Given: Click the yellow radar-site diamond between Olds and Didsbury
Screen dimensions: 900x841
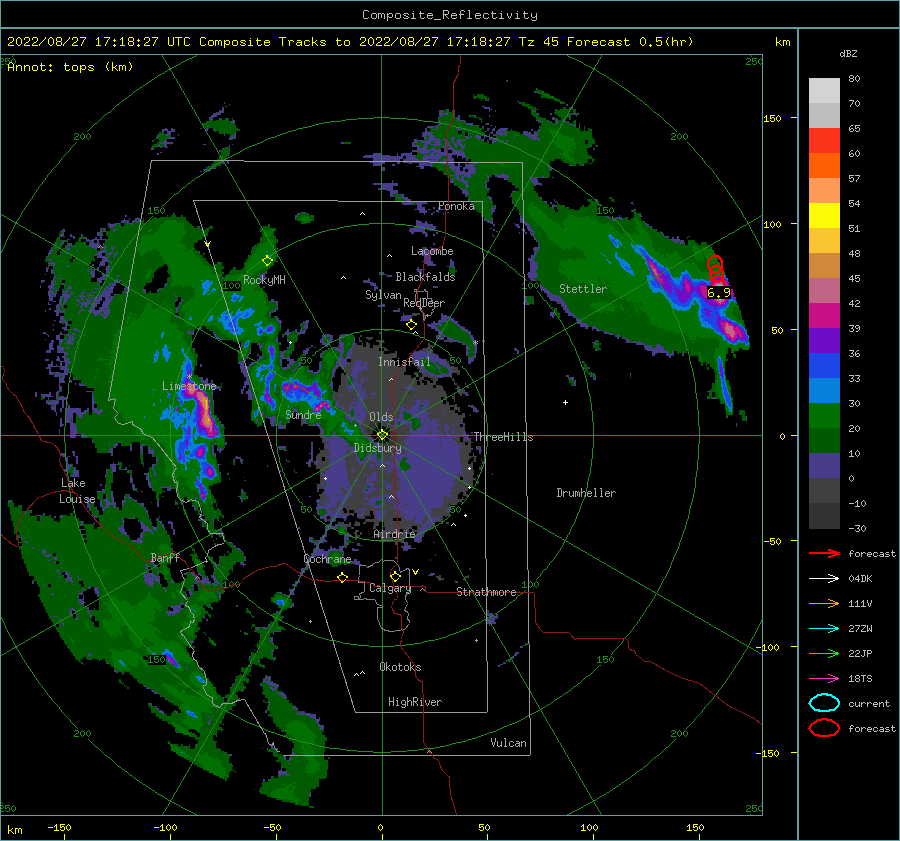Looking at the screenshot, I should coord(382,435).
